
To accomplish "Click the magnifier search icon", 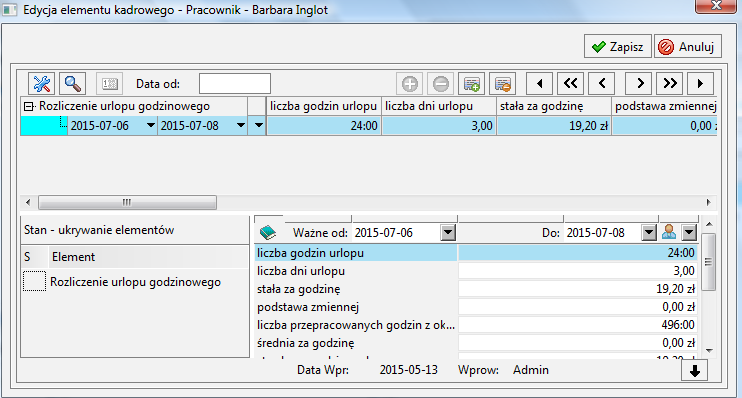I will coord(72,84).
